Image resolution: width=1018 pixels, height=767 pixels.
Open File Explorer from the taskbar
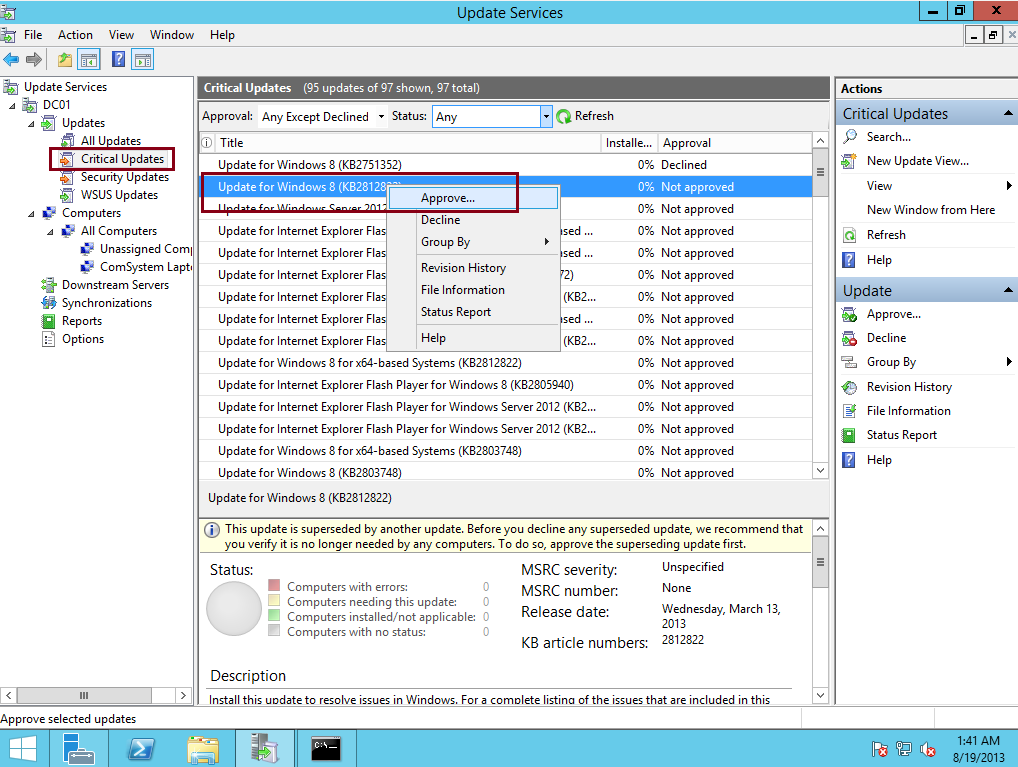[x=203, y=749]
